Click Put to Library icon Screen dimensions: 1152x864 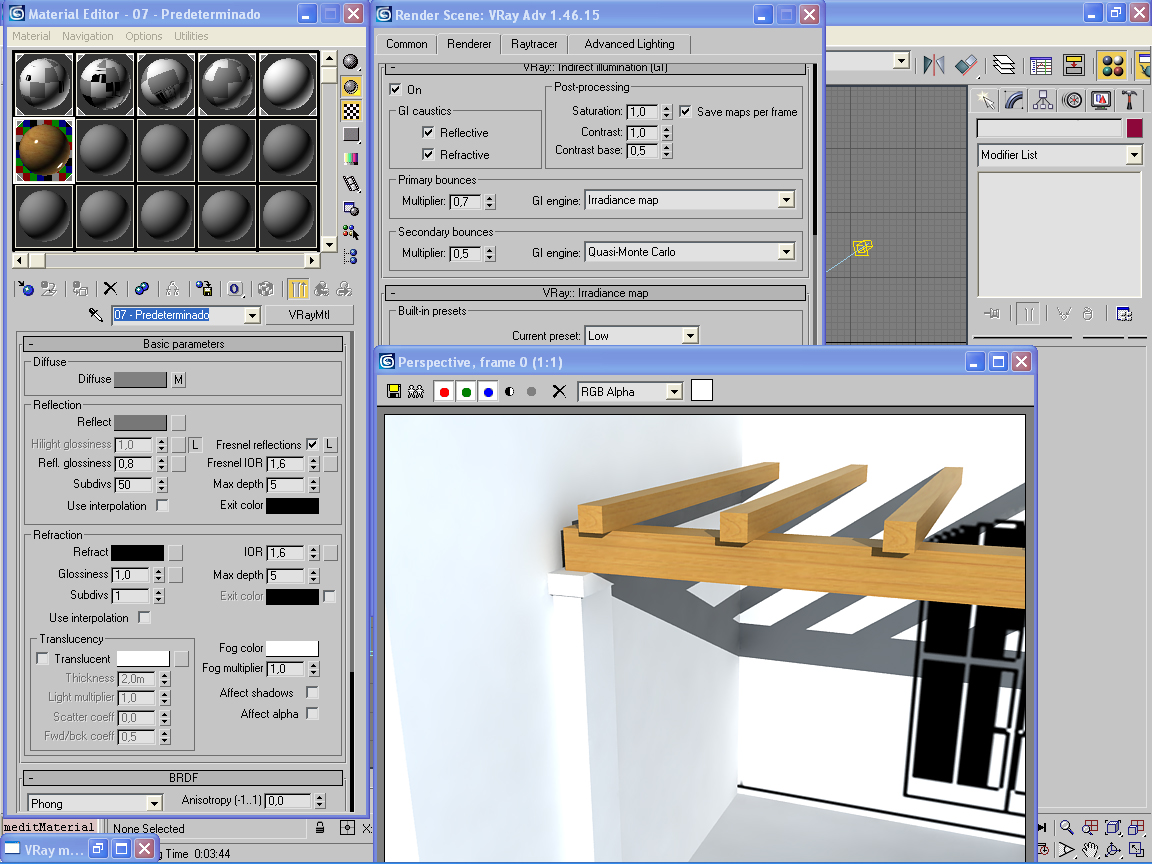[204, 289]
